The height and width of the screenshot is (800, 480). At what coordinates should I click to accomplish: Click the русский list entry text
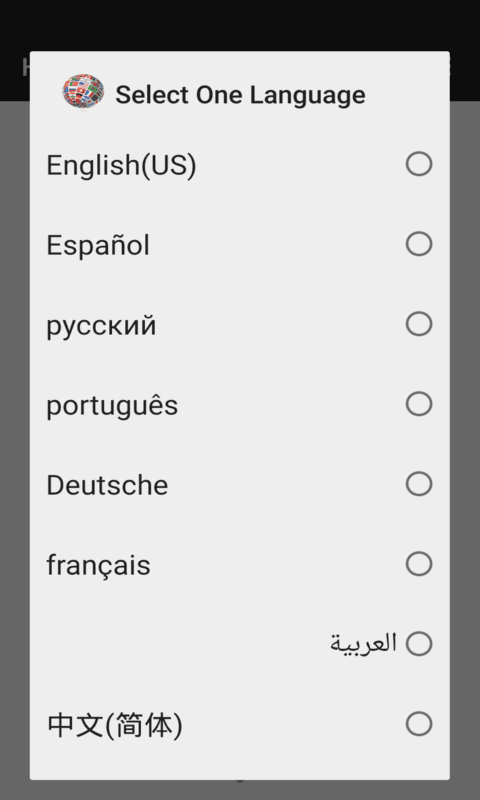click(101, 327)
